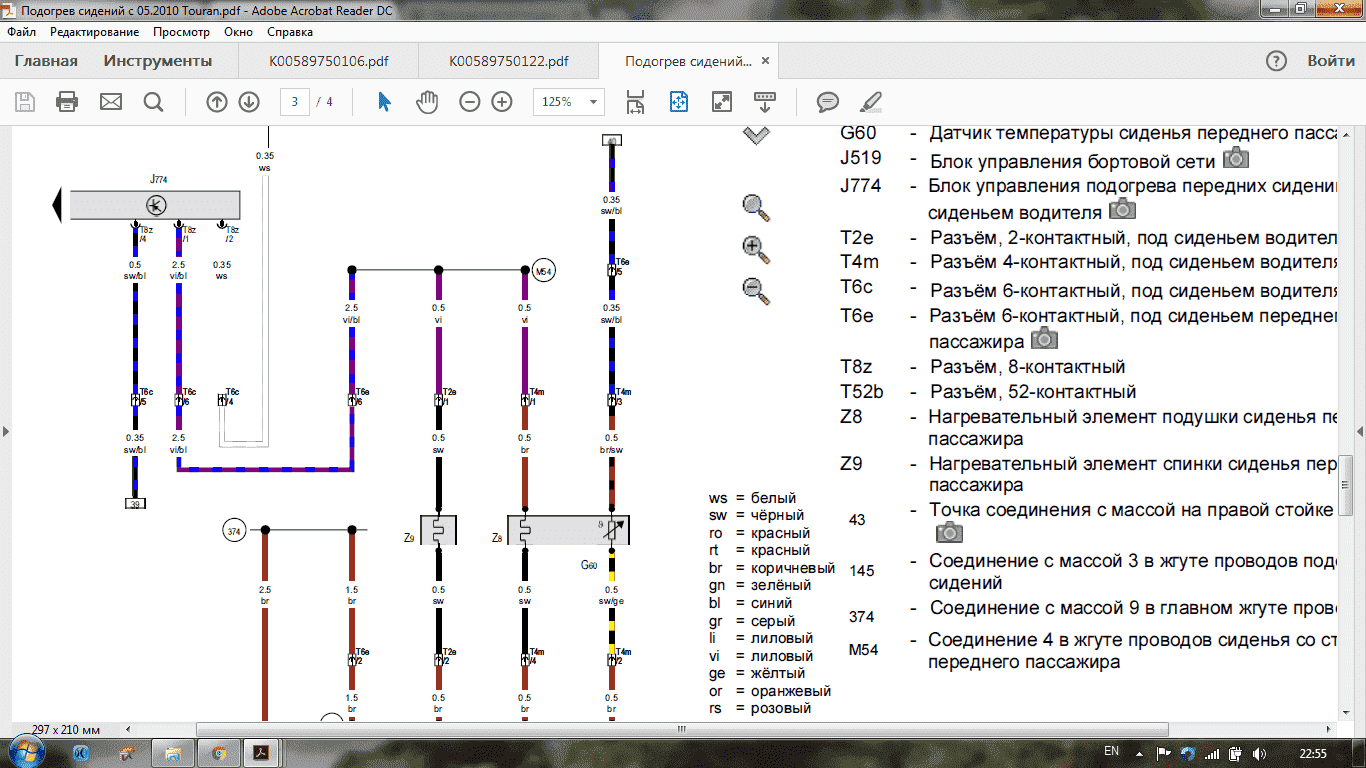
Task: Switch to the Инструменты tab
Action: [x=158, y=61]
